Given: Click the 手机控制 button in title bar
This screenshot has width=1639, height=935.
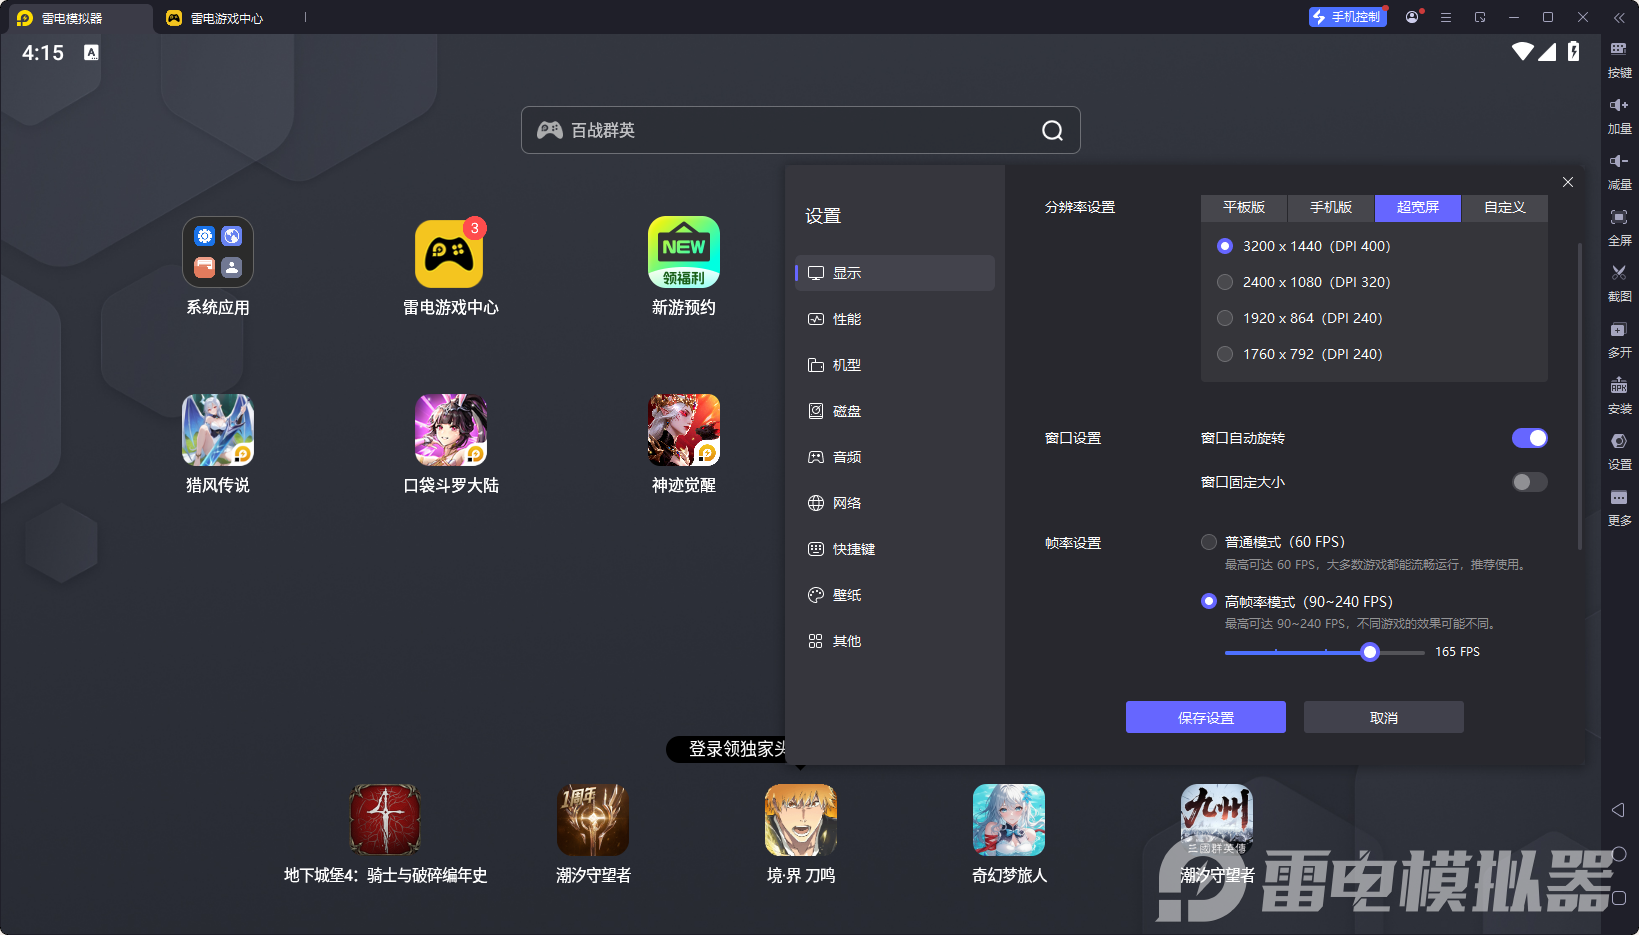Looking at the screenshot, I should click(1348, 17).
